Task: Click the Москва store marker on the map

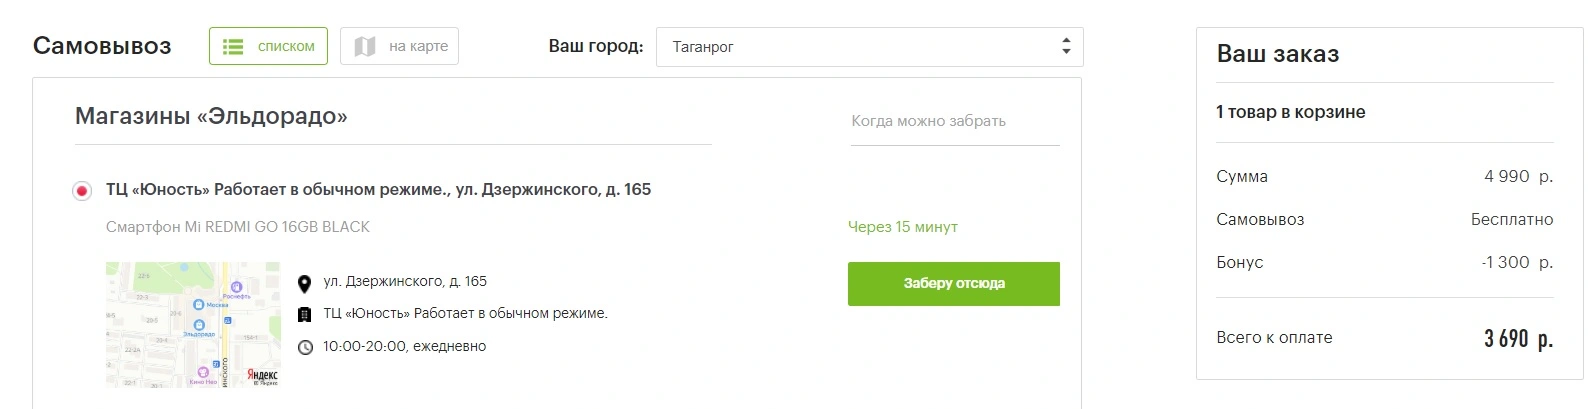Action: click(x=198, y=305)
